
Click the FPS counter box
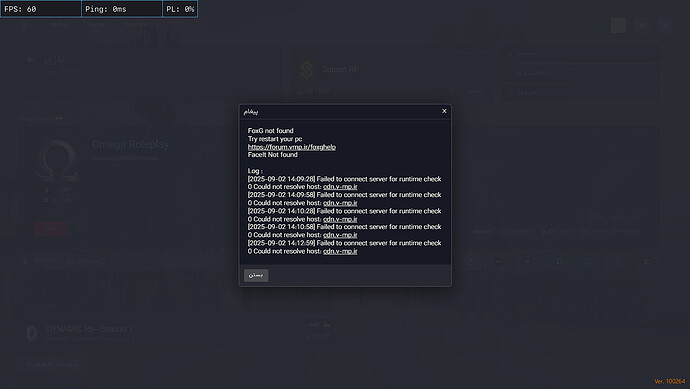(x=41, y=9)
